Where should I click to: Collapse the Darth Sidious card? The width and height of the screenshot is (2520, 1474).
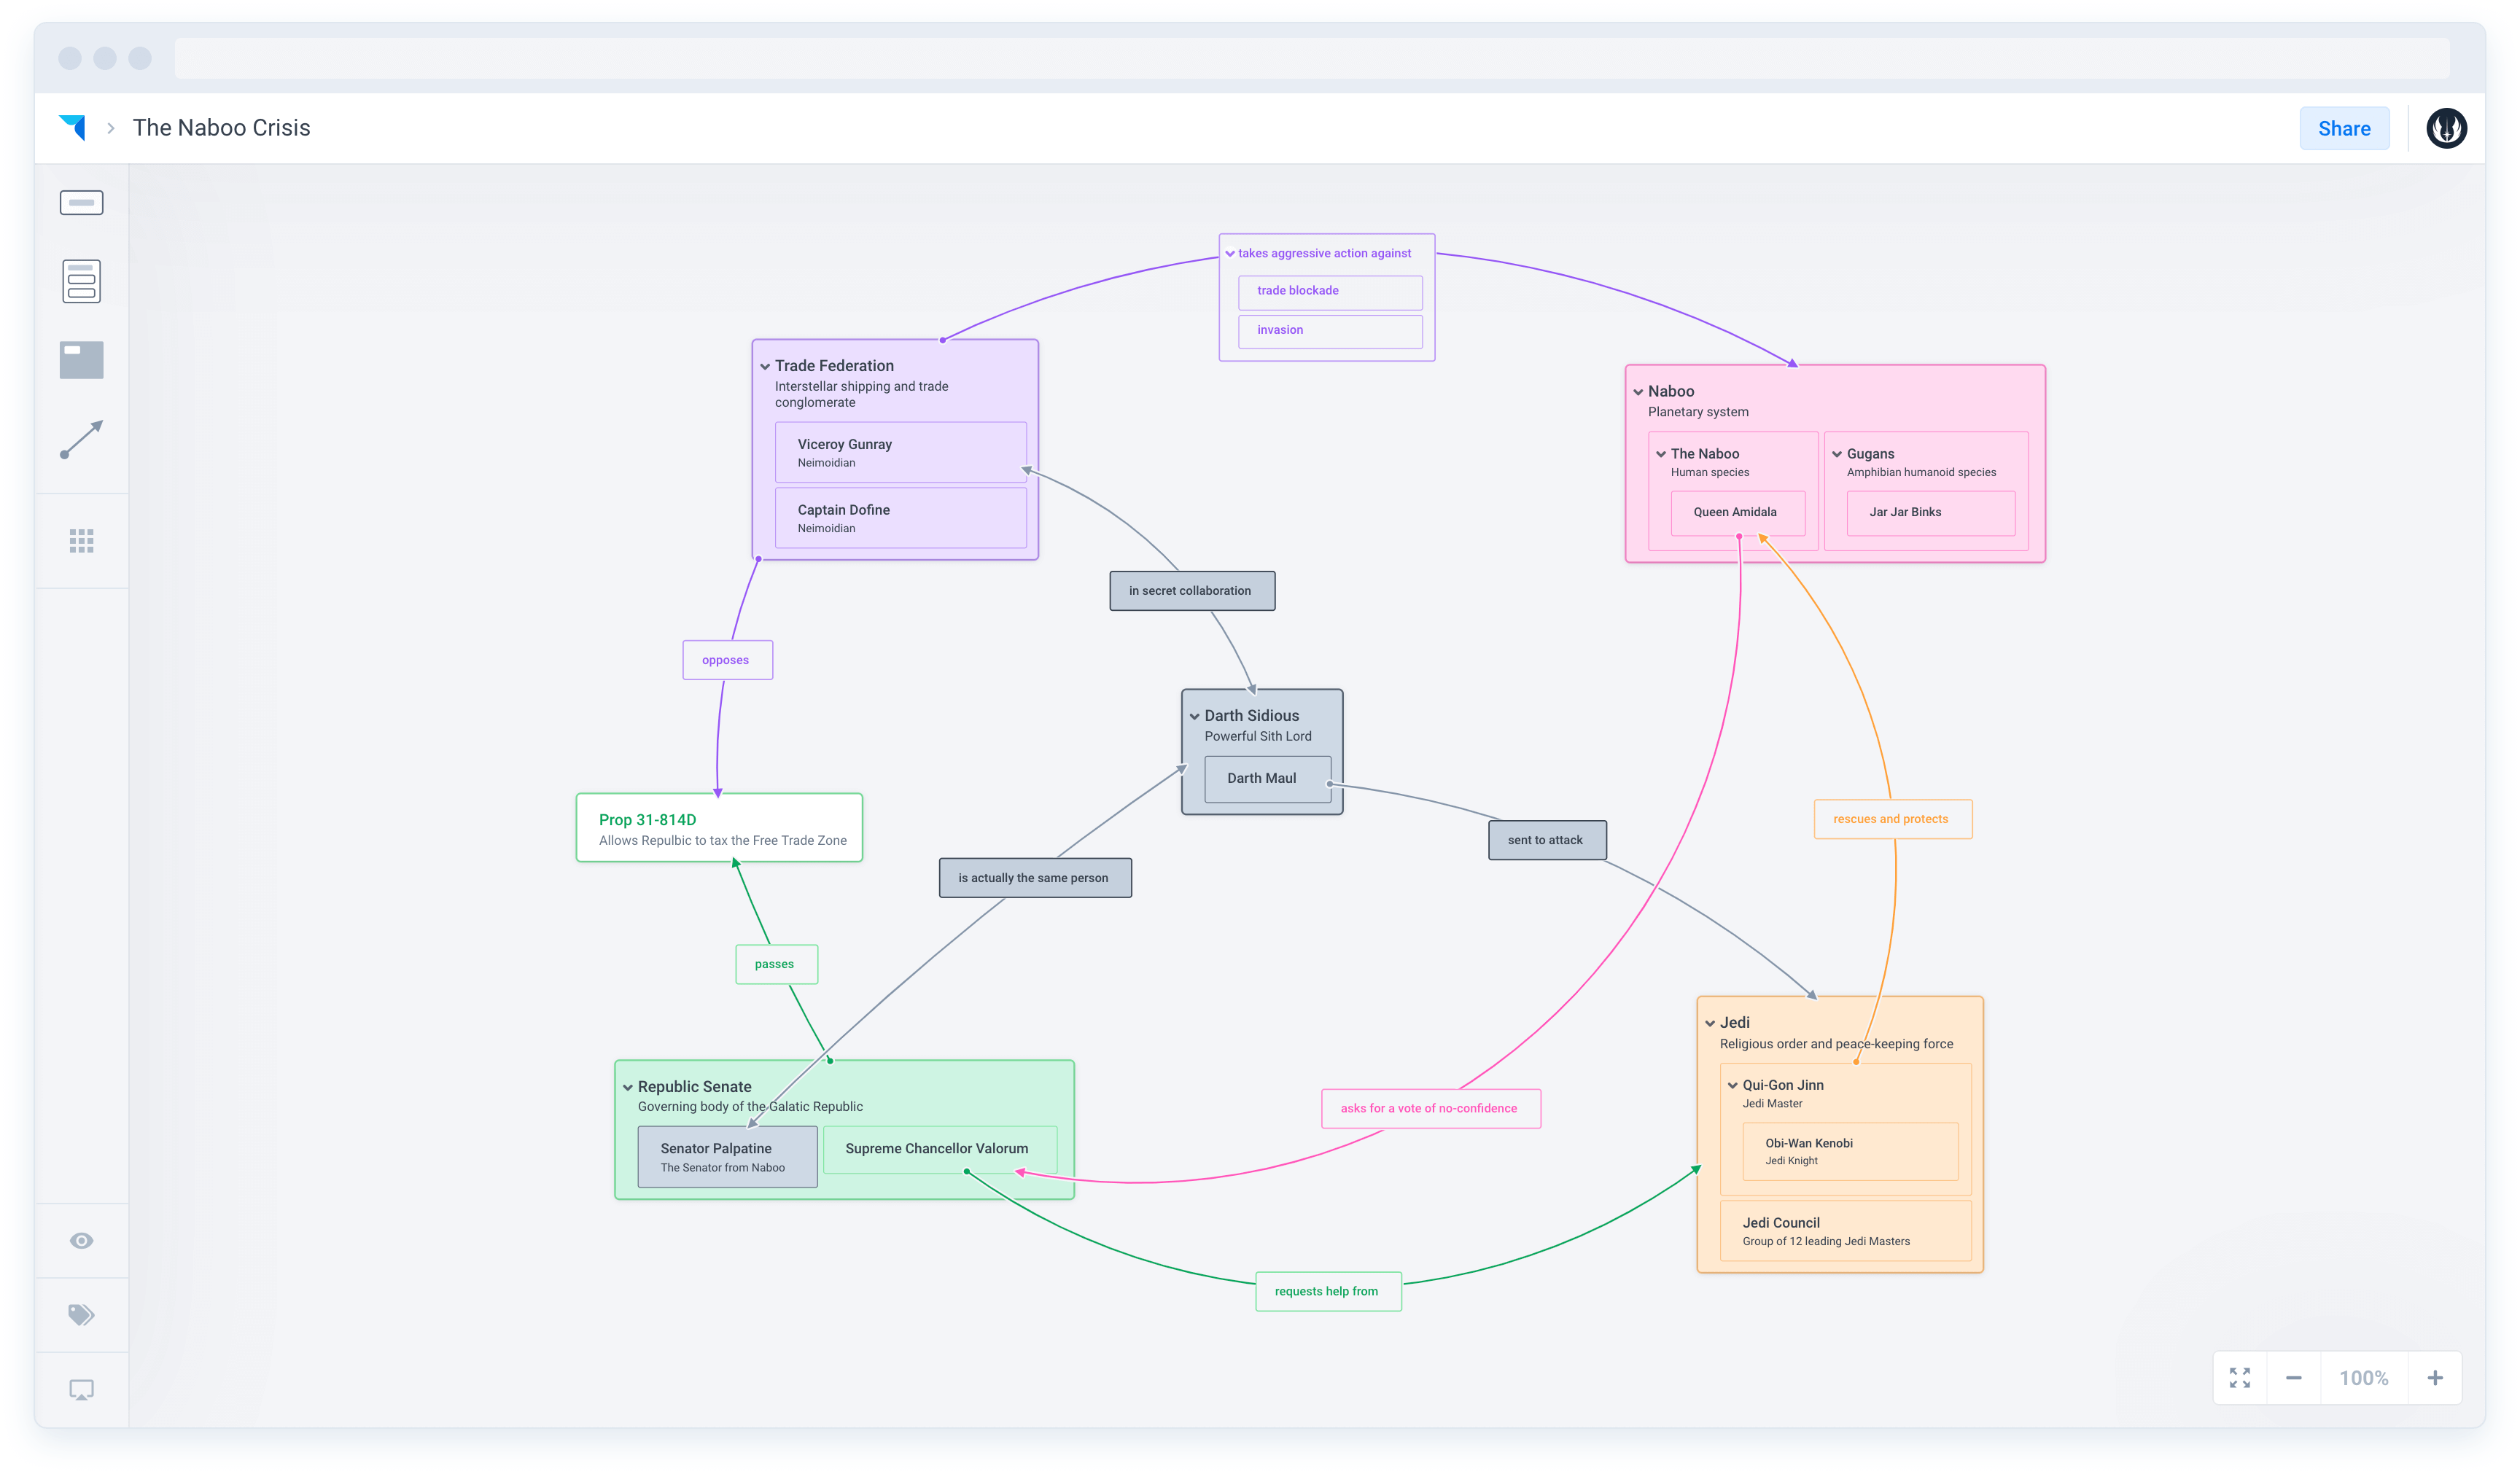point(1194,717)
